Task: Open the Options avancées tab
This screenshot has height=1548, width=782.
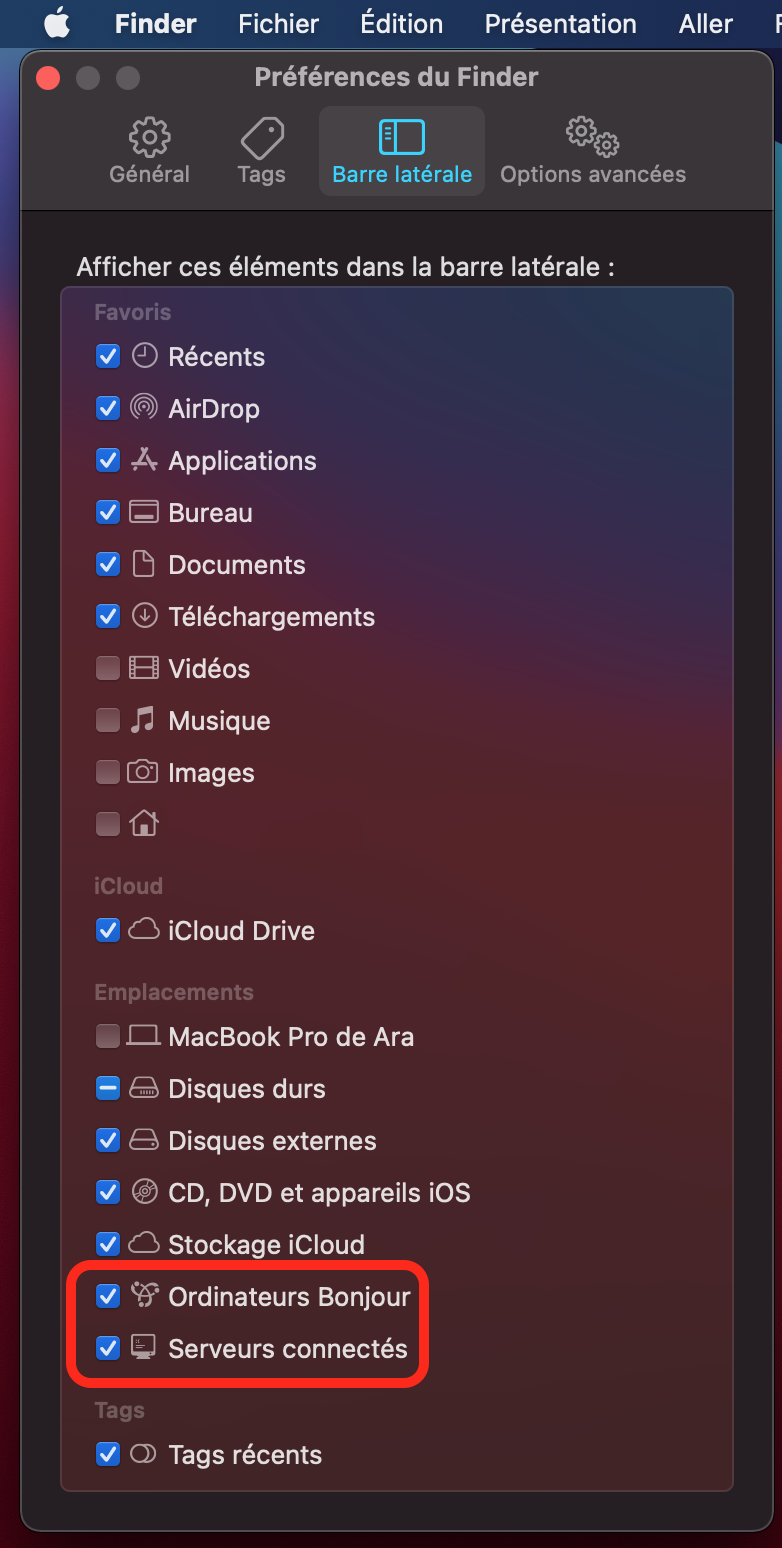Action: click(593, 152)
